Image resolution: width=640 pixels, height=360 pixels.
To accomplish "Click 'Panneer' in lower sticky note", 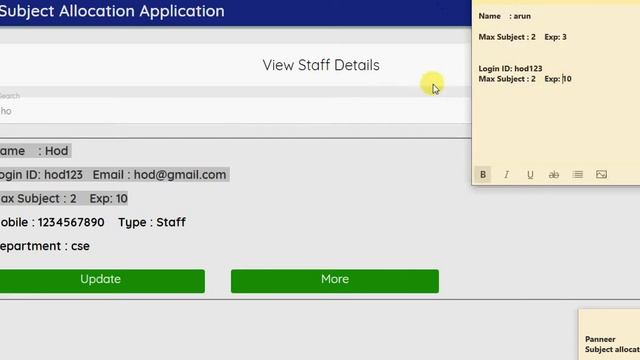I will point(600,339).
